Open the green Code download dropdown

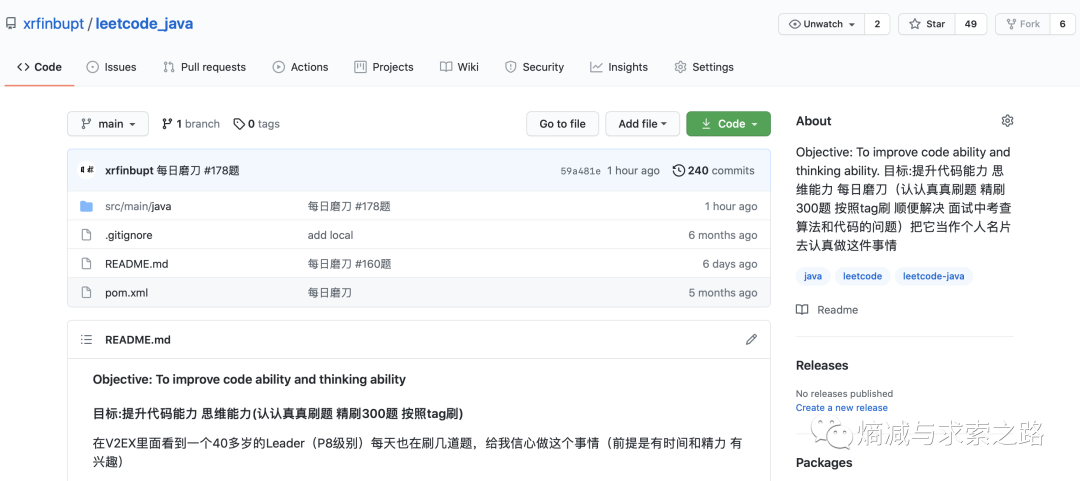coord(728,124)
